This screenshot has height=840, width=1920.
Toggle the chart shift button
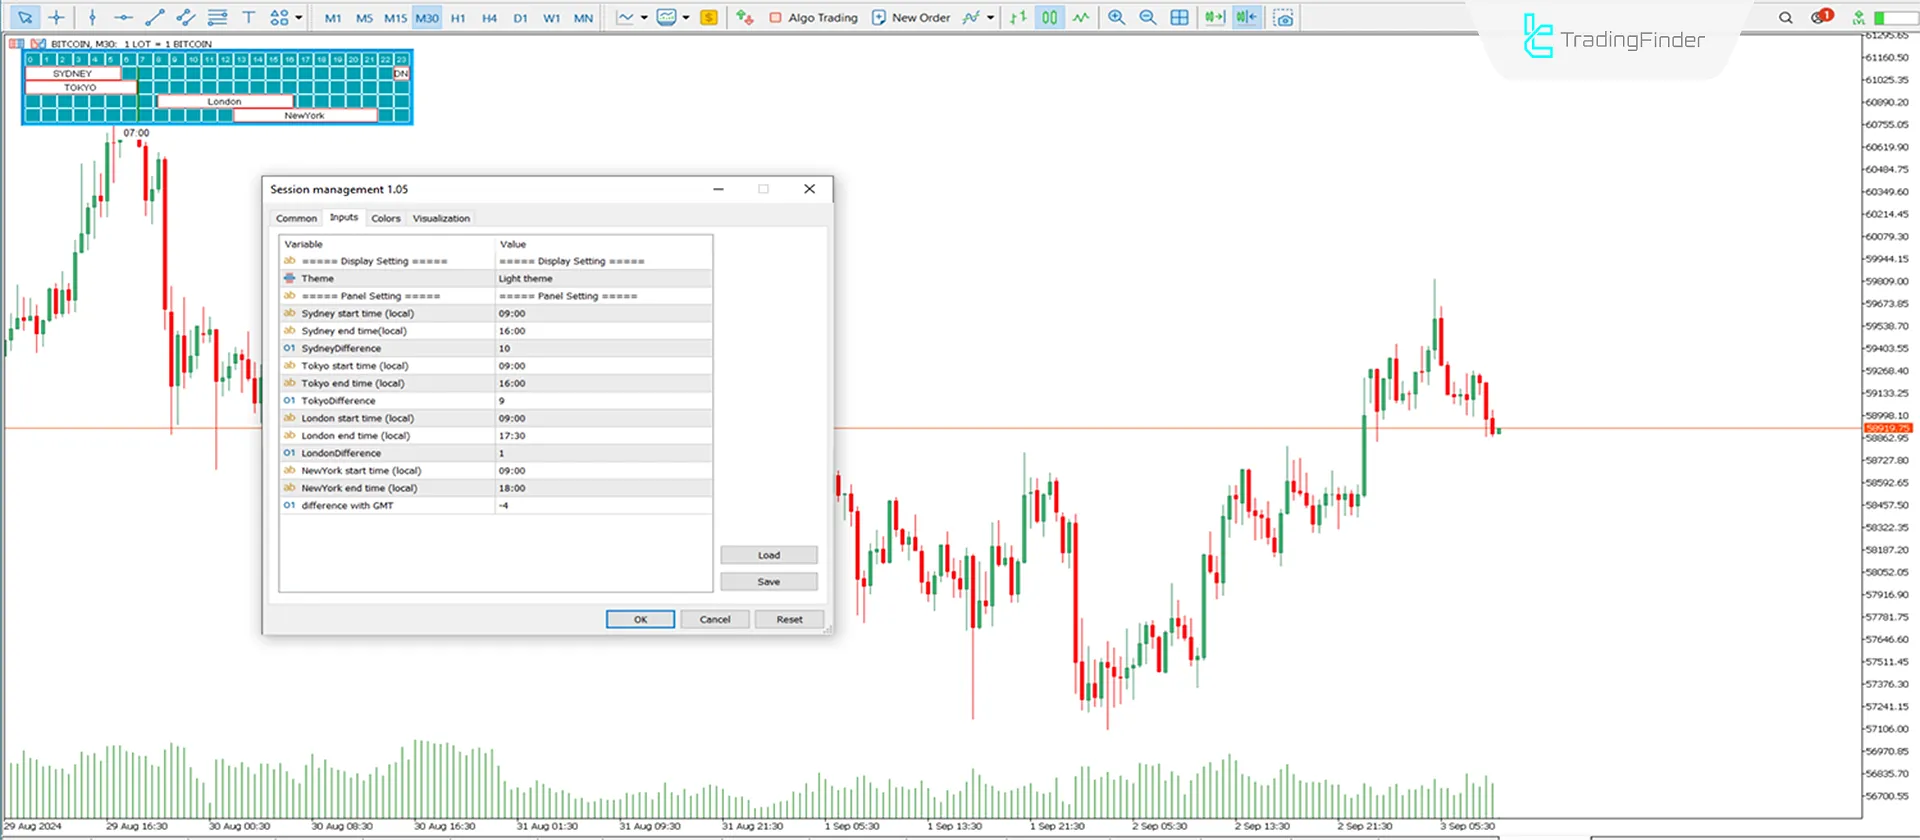tap(1246, 17)
